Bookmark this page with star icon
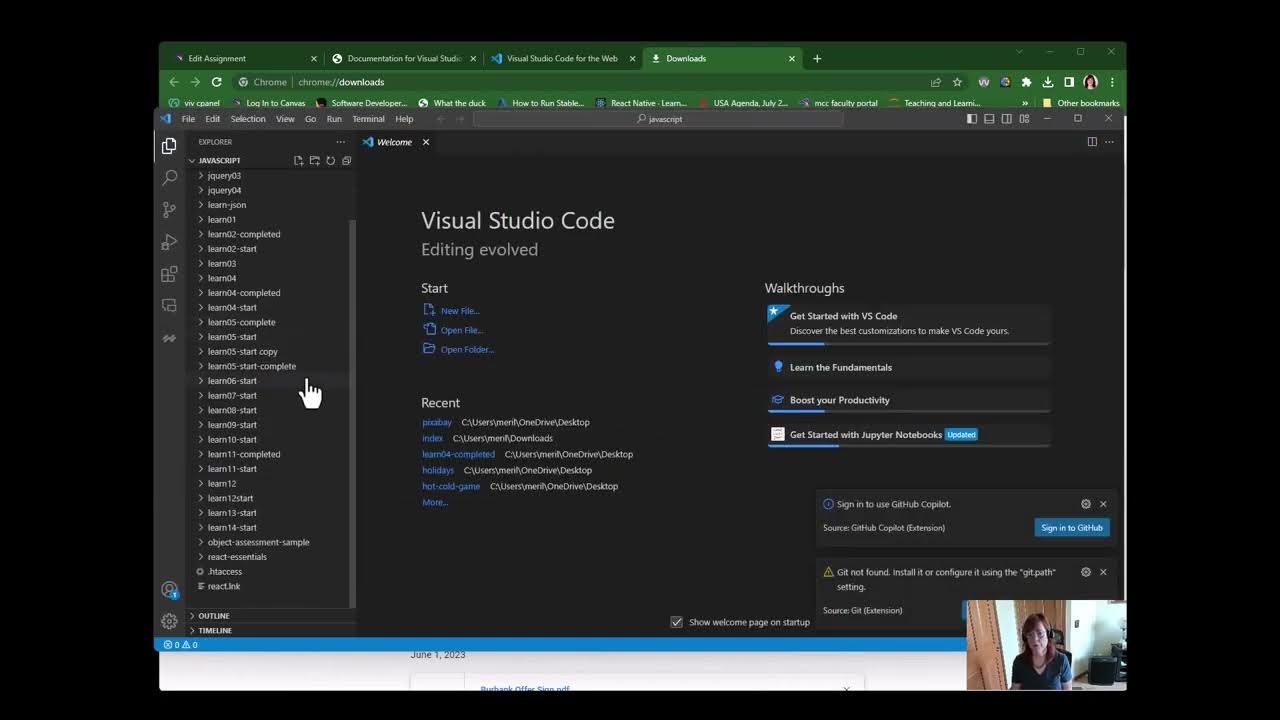Viewport: 1280px width, 720px height. pyautogui.click(x=957, y=82)
